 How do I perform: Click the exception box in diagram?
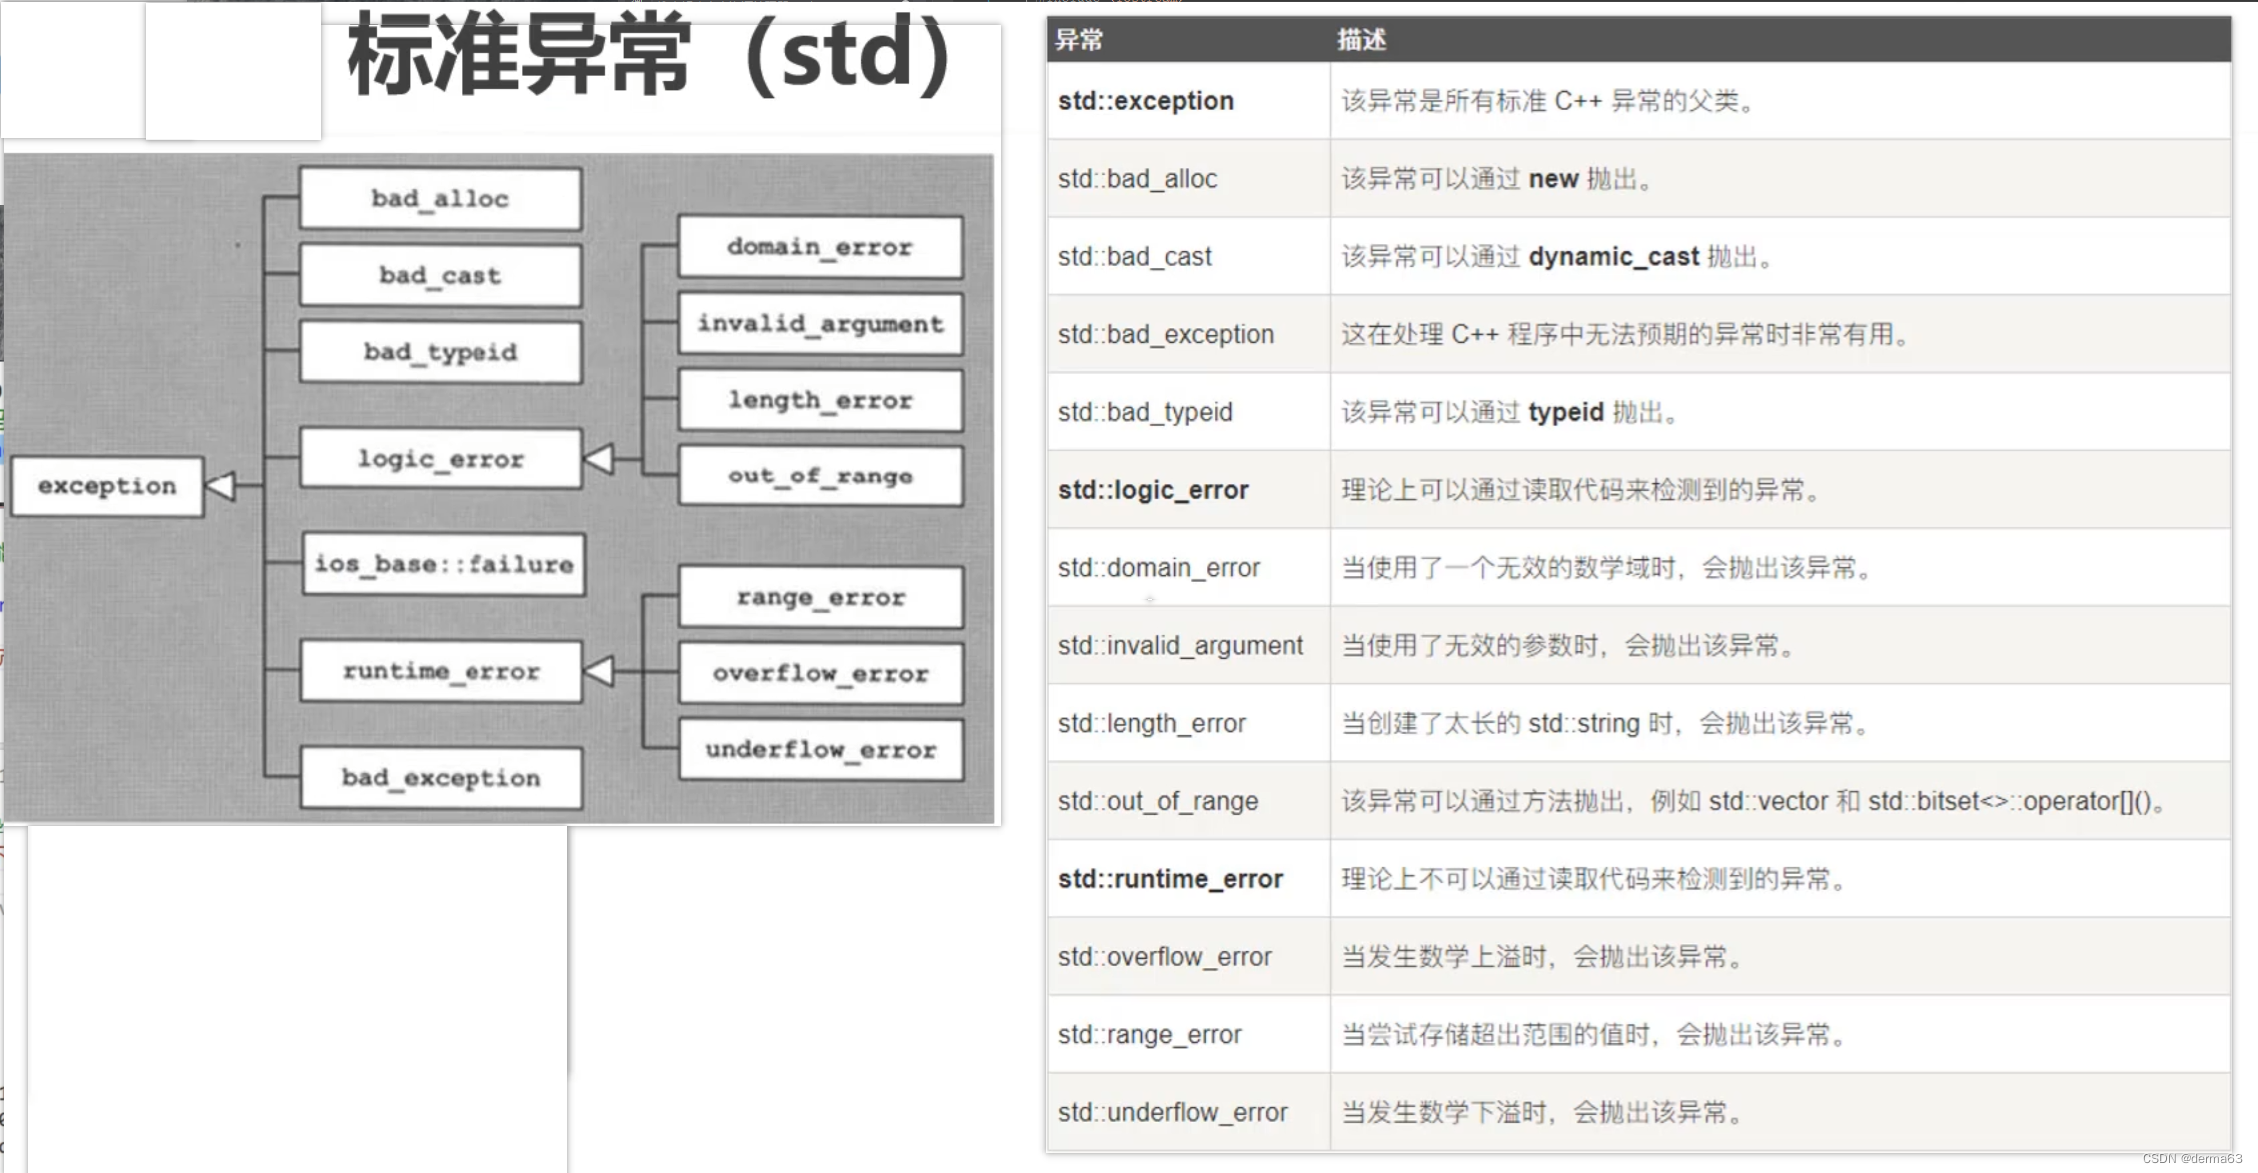(107, 487)
